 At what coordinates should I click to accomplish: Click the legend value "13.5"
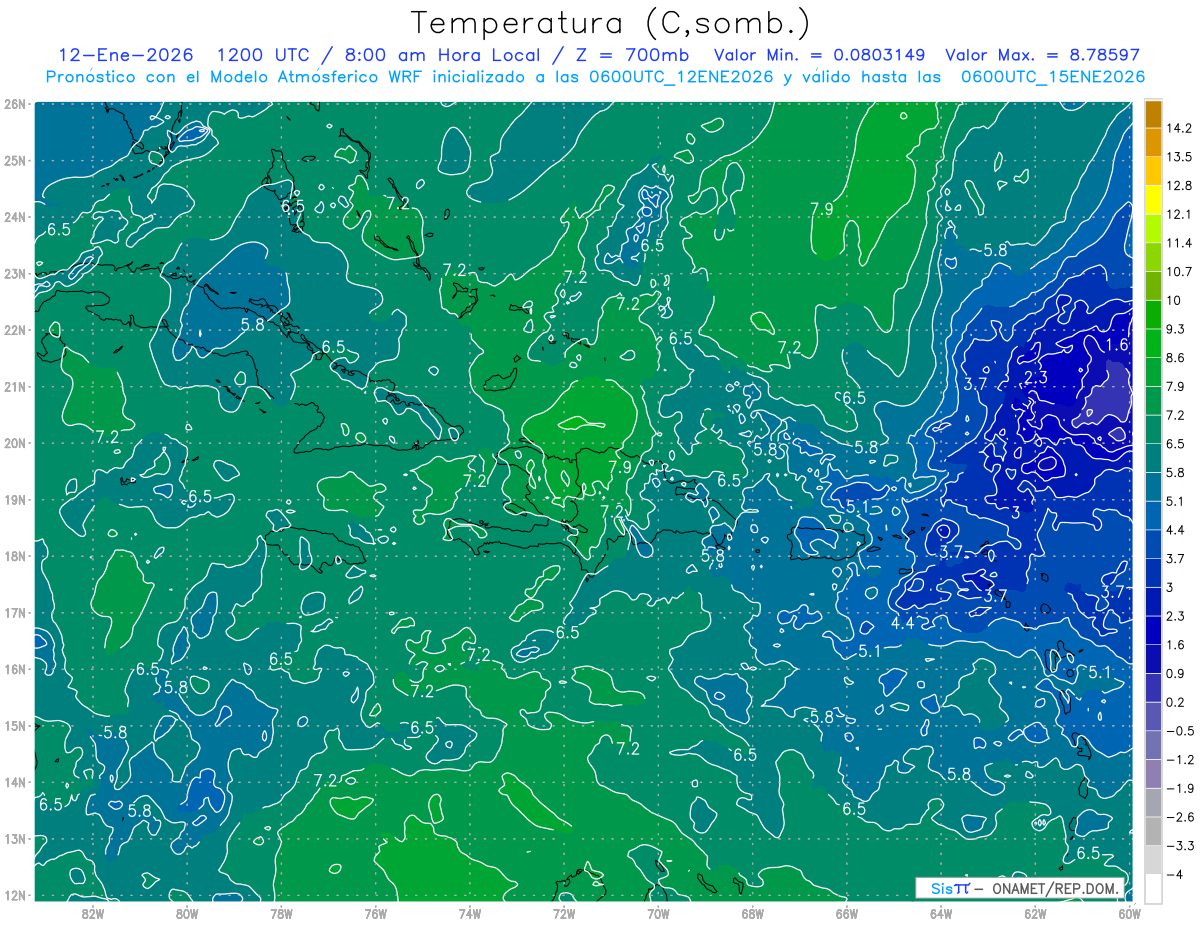(1181, 157)
